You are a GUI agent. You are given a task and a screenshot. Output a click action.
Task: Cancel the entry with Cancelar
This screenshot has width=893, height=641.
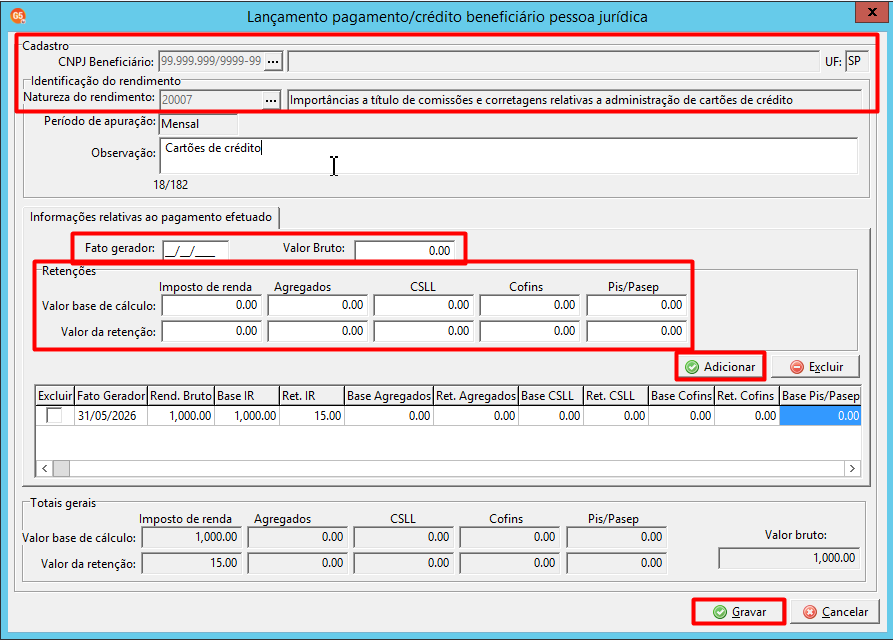(835, 612)
